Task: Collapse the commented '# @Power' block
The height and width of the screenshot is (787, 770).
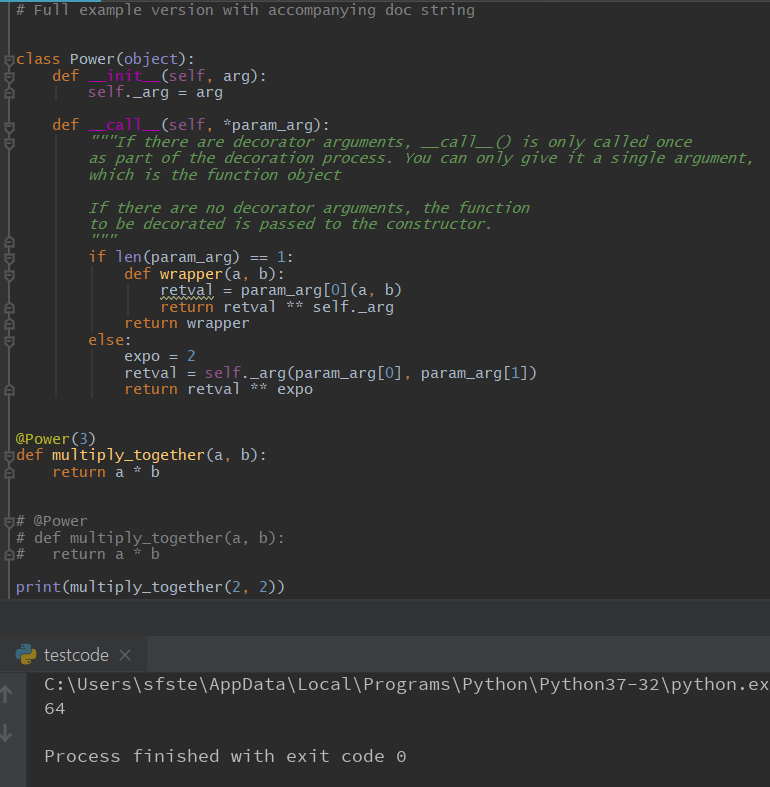Action: (9, 522)
